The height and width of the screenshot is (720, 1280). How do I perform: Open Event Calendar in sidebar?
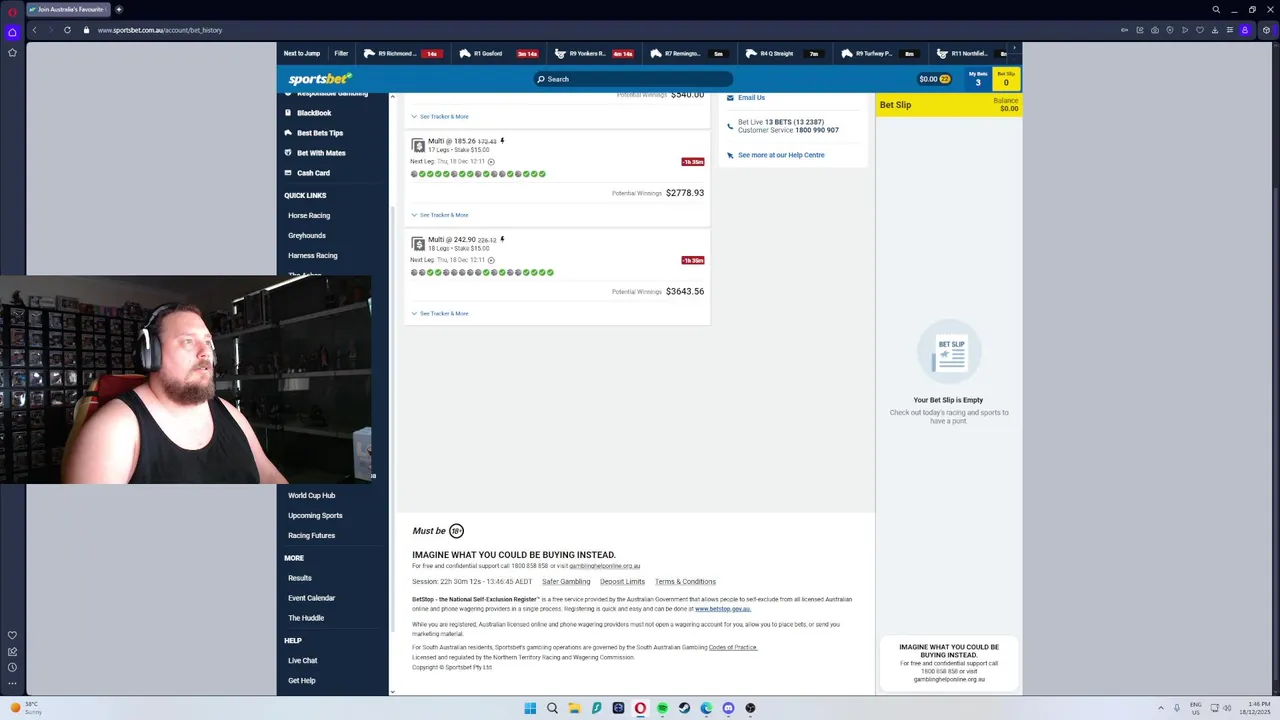[x=312, y=598]
